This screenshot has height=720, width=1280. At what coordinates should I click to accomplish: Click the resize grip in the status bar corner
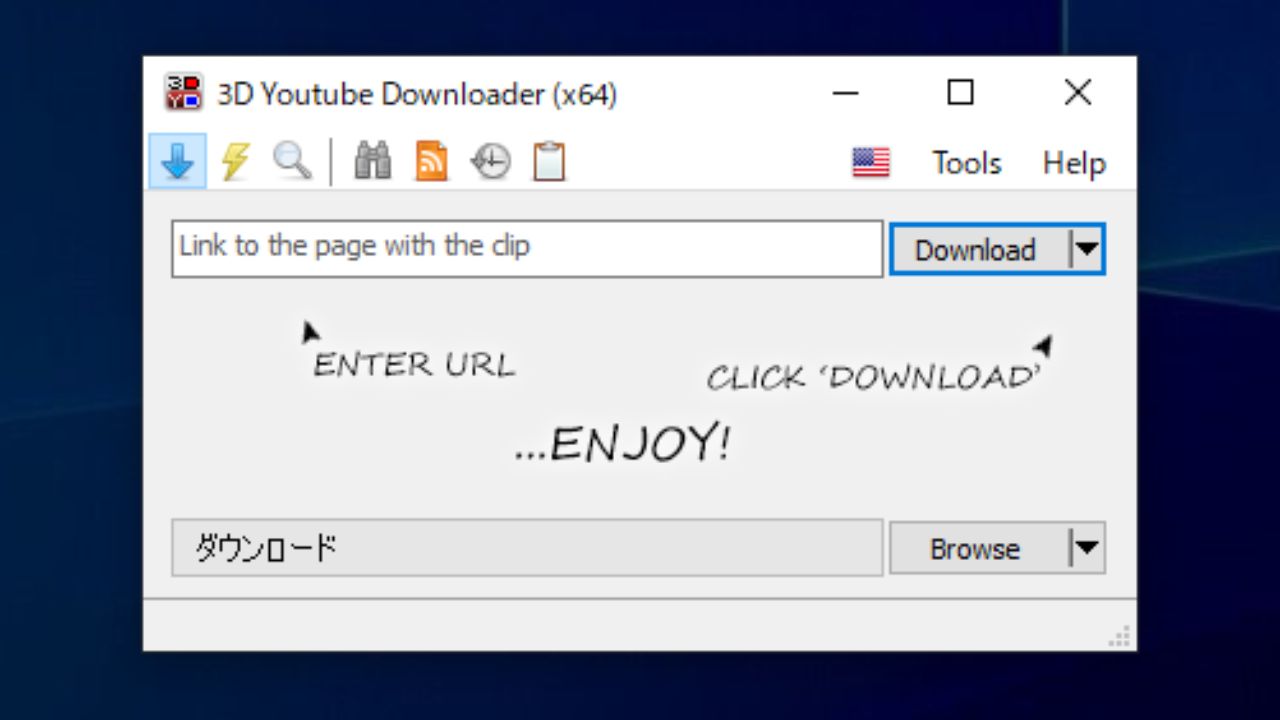[1120, 637]
